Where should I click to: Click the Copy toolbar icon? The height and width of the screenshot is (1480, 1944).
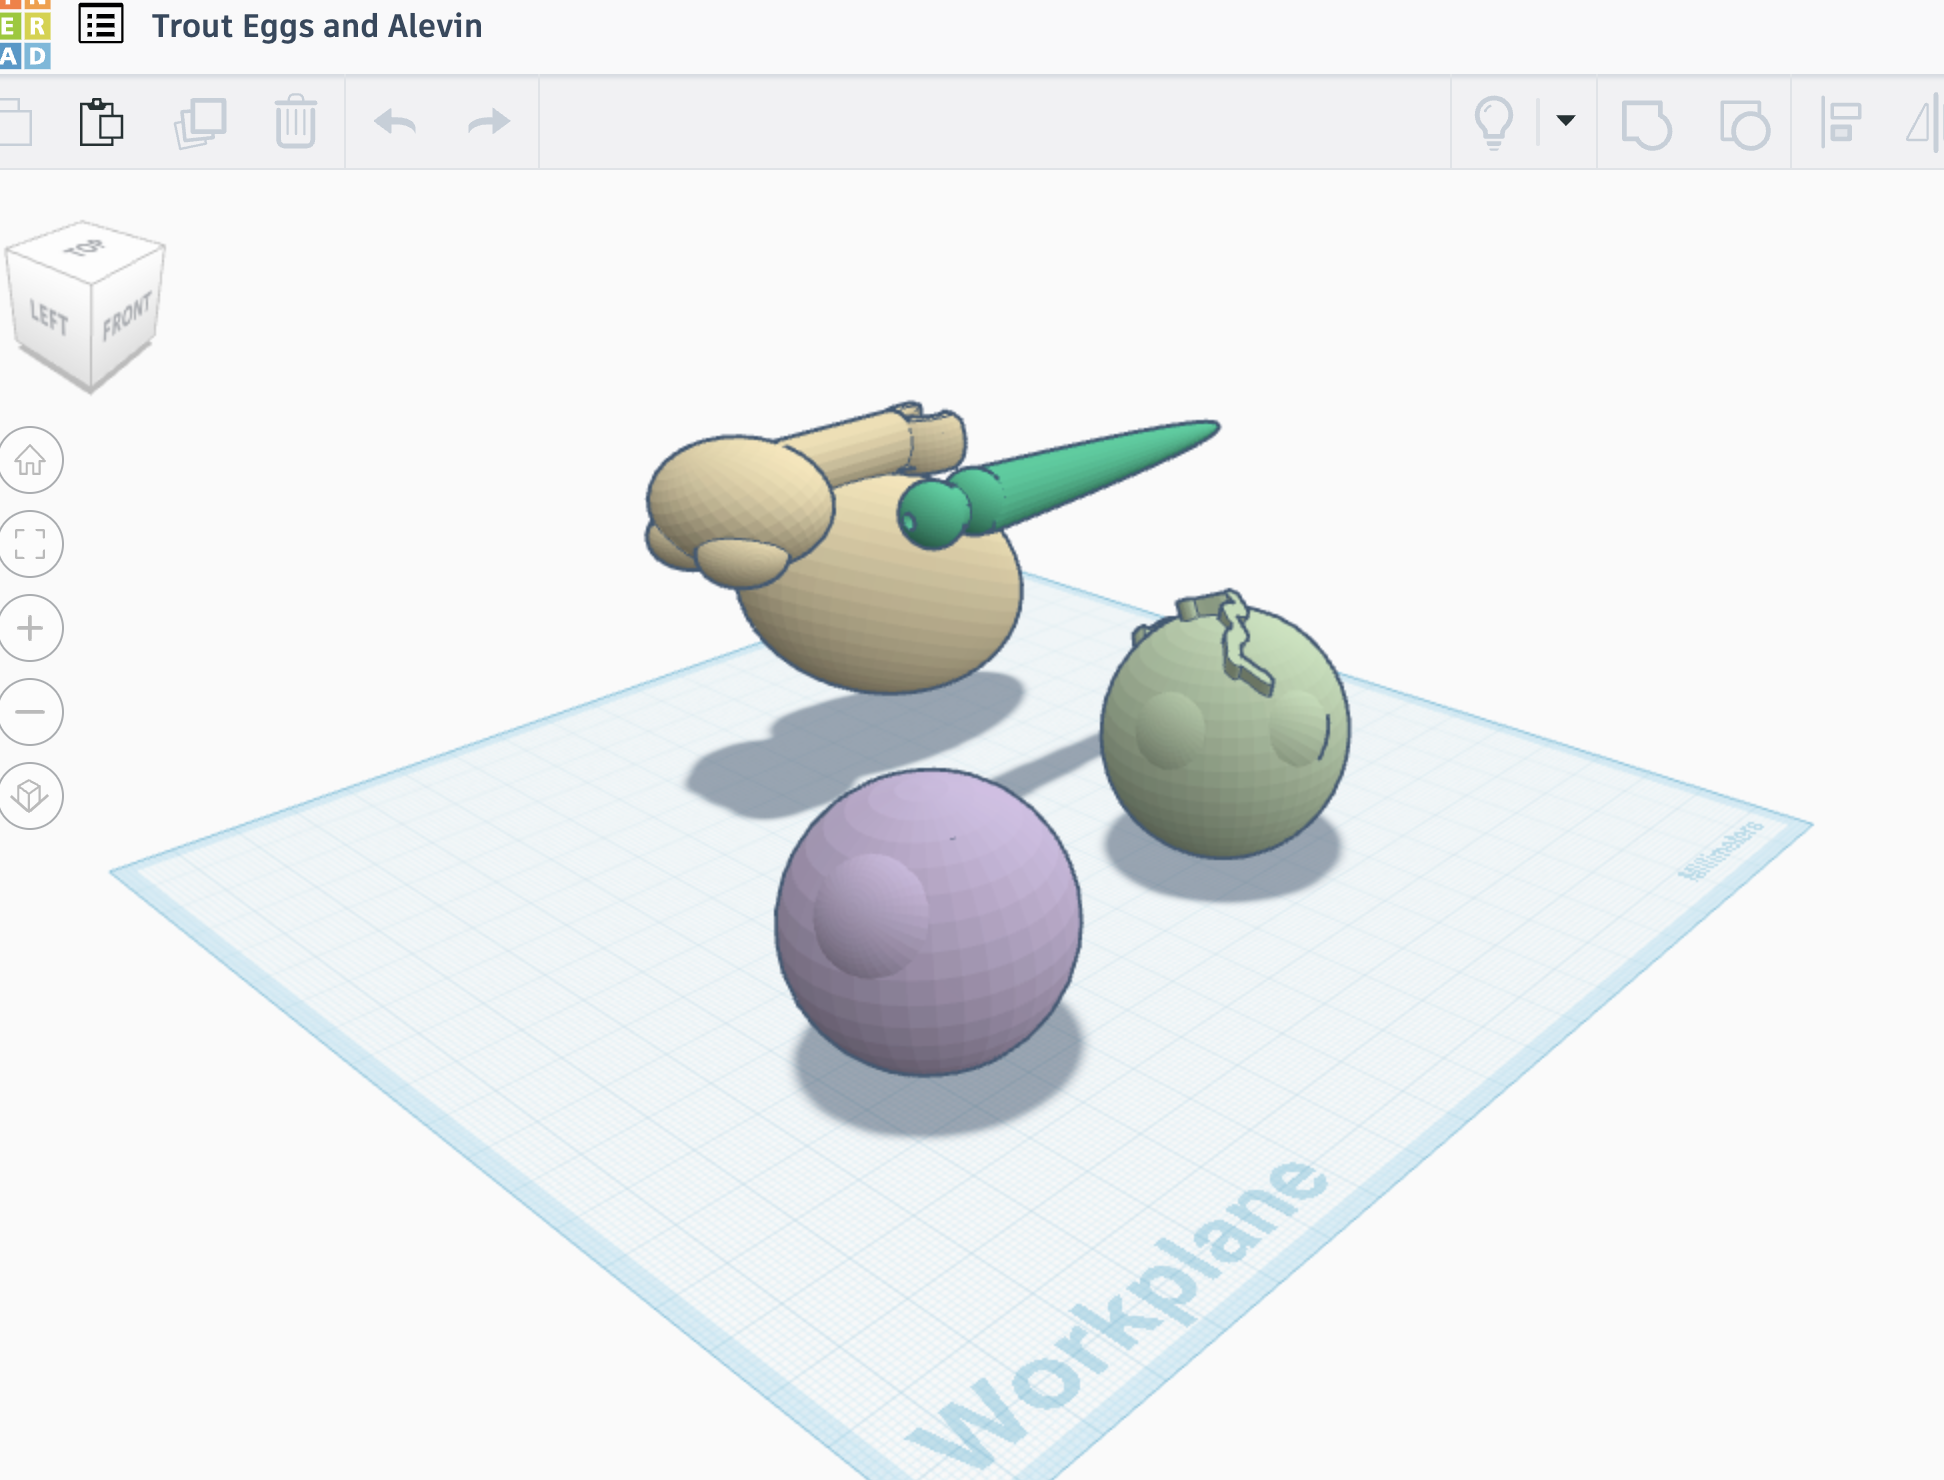pyautogui.click(x=14, y=123)
